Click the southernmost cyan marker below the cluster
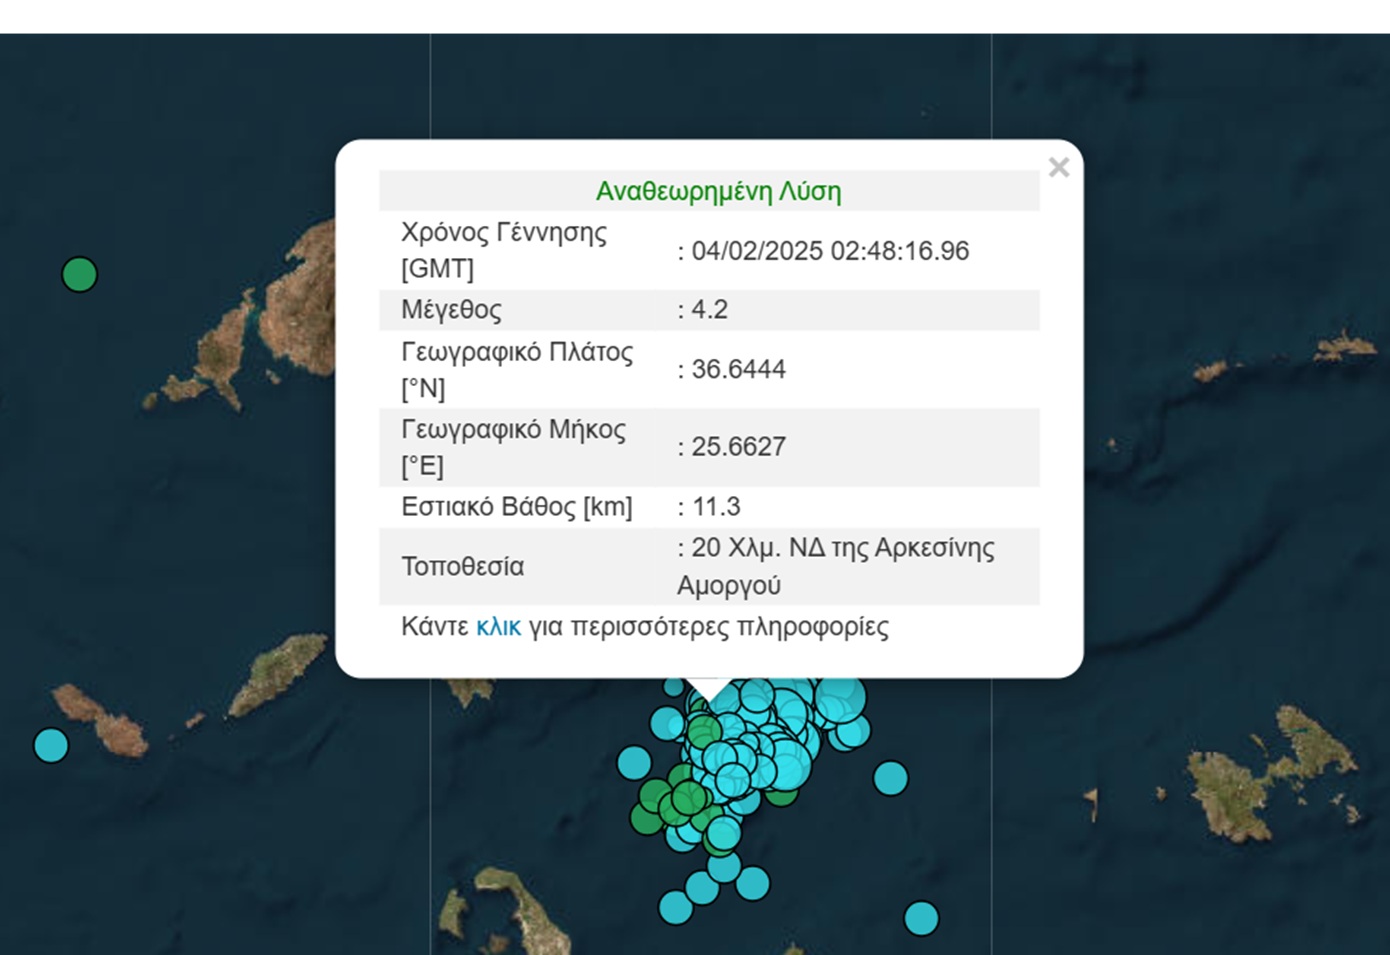This screenshot has width=1390, height=955. [x=675, y=907]
